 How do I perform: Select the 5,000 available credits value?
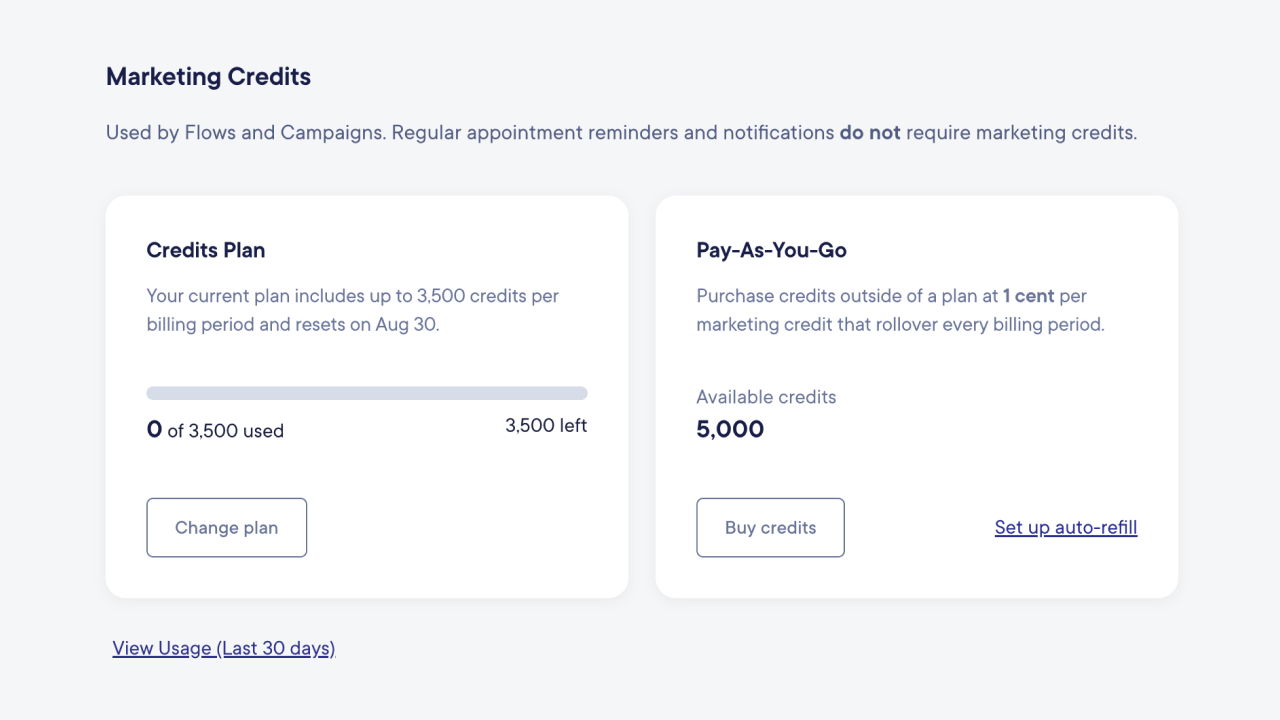(730, 429)
